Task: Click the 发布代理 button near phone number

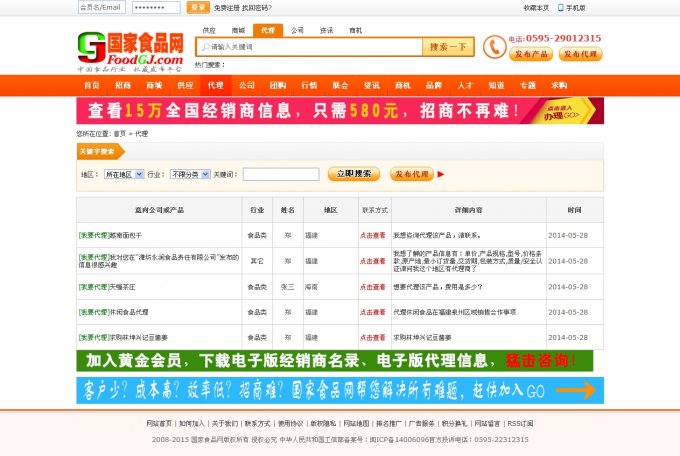Action: point(581,54)
